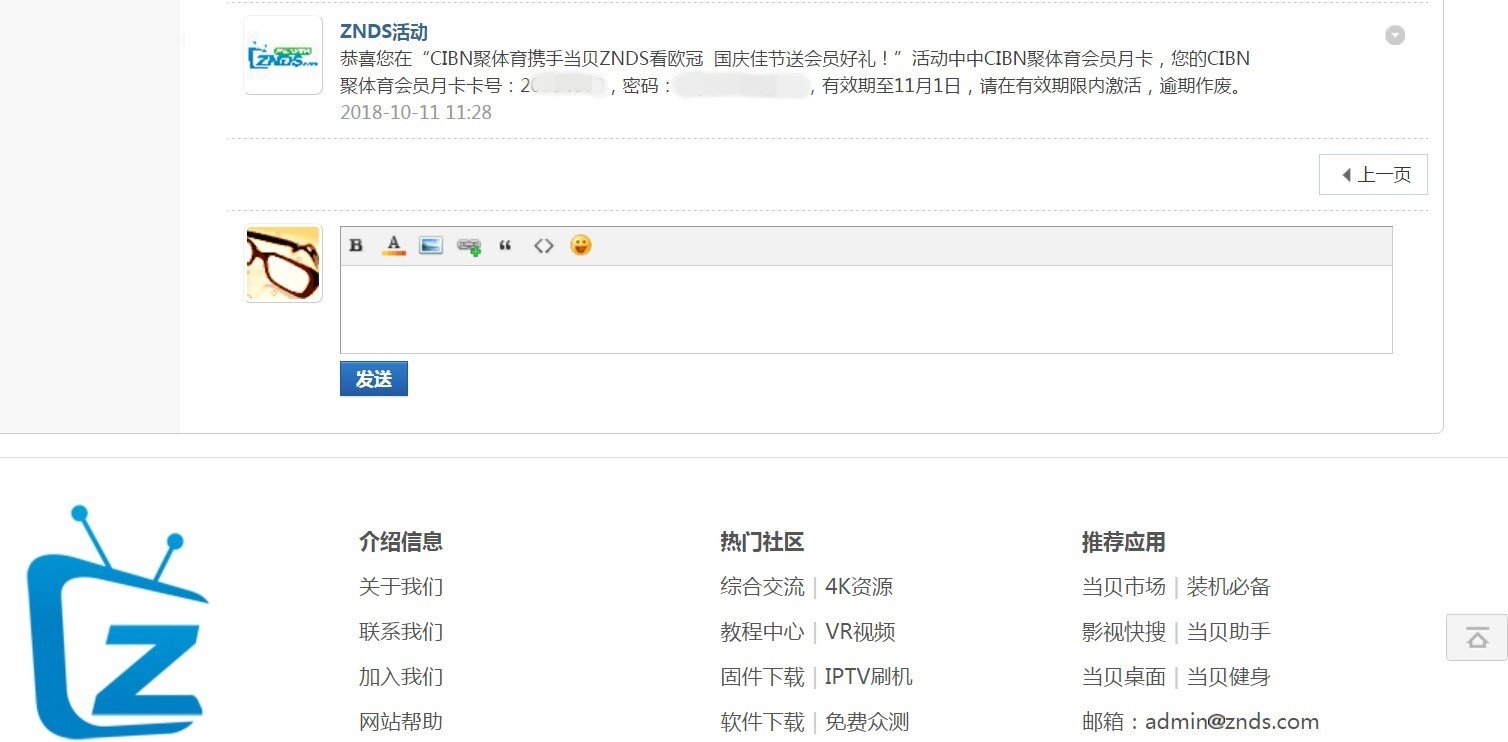Image resolution: width=1508 pixels, height=742 pixels.
Task: Click the insert link icon
Action: pyautogui.click(x=468, y=246)
